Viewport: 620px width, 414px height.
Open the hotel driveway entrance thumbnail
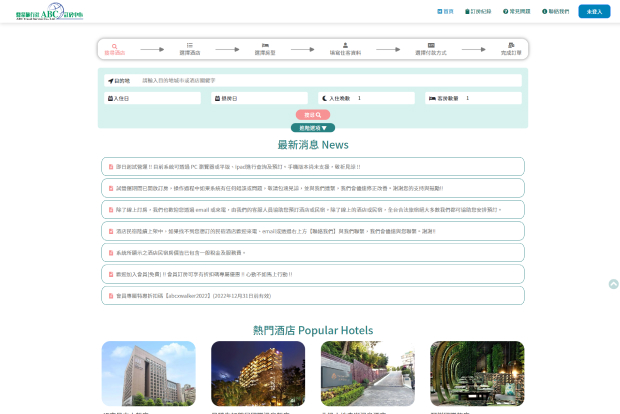(368, 374)
